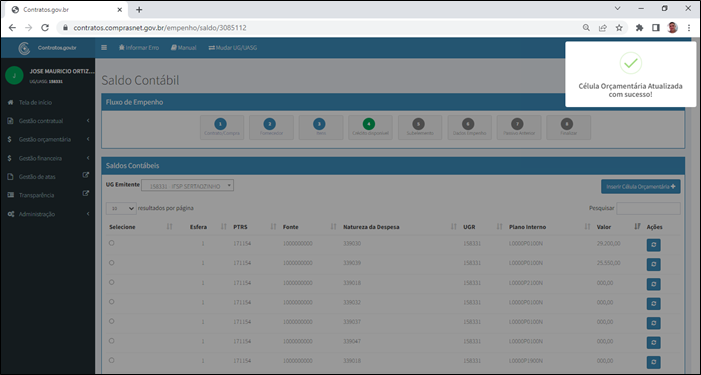701x375 pixels.
Task: Expand Gestão contratual menu
Action: pyautogui.click(x=48, y=121)
